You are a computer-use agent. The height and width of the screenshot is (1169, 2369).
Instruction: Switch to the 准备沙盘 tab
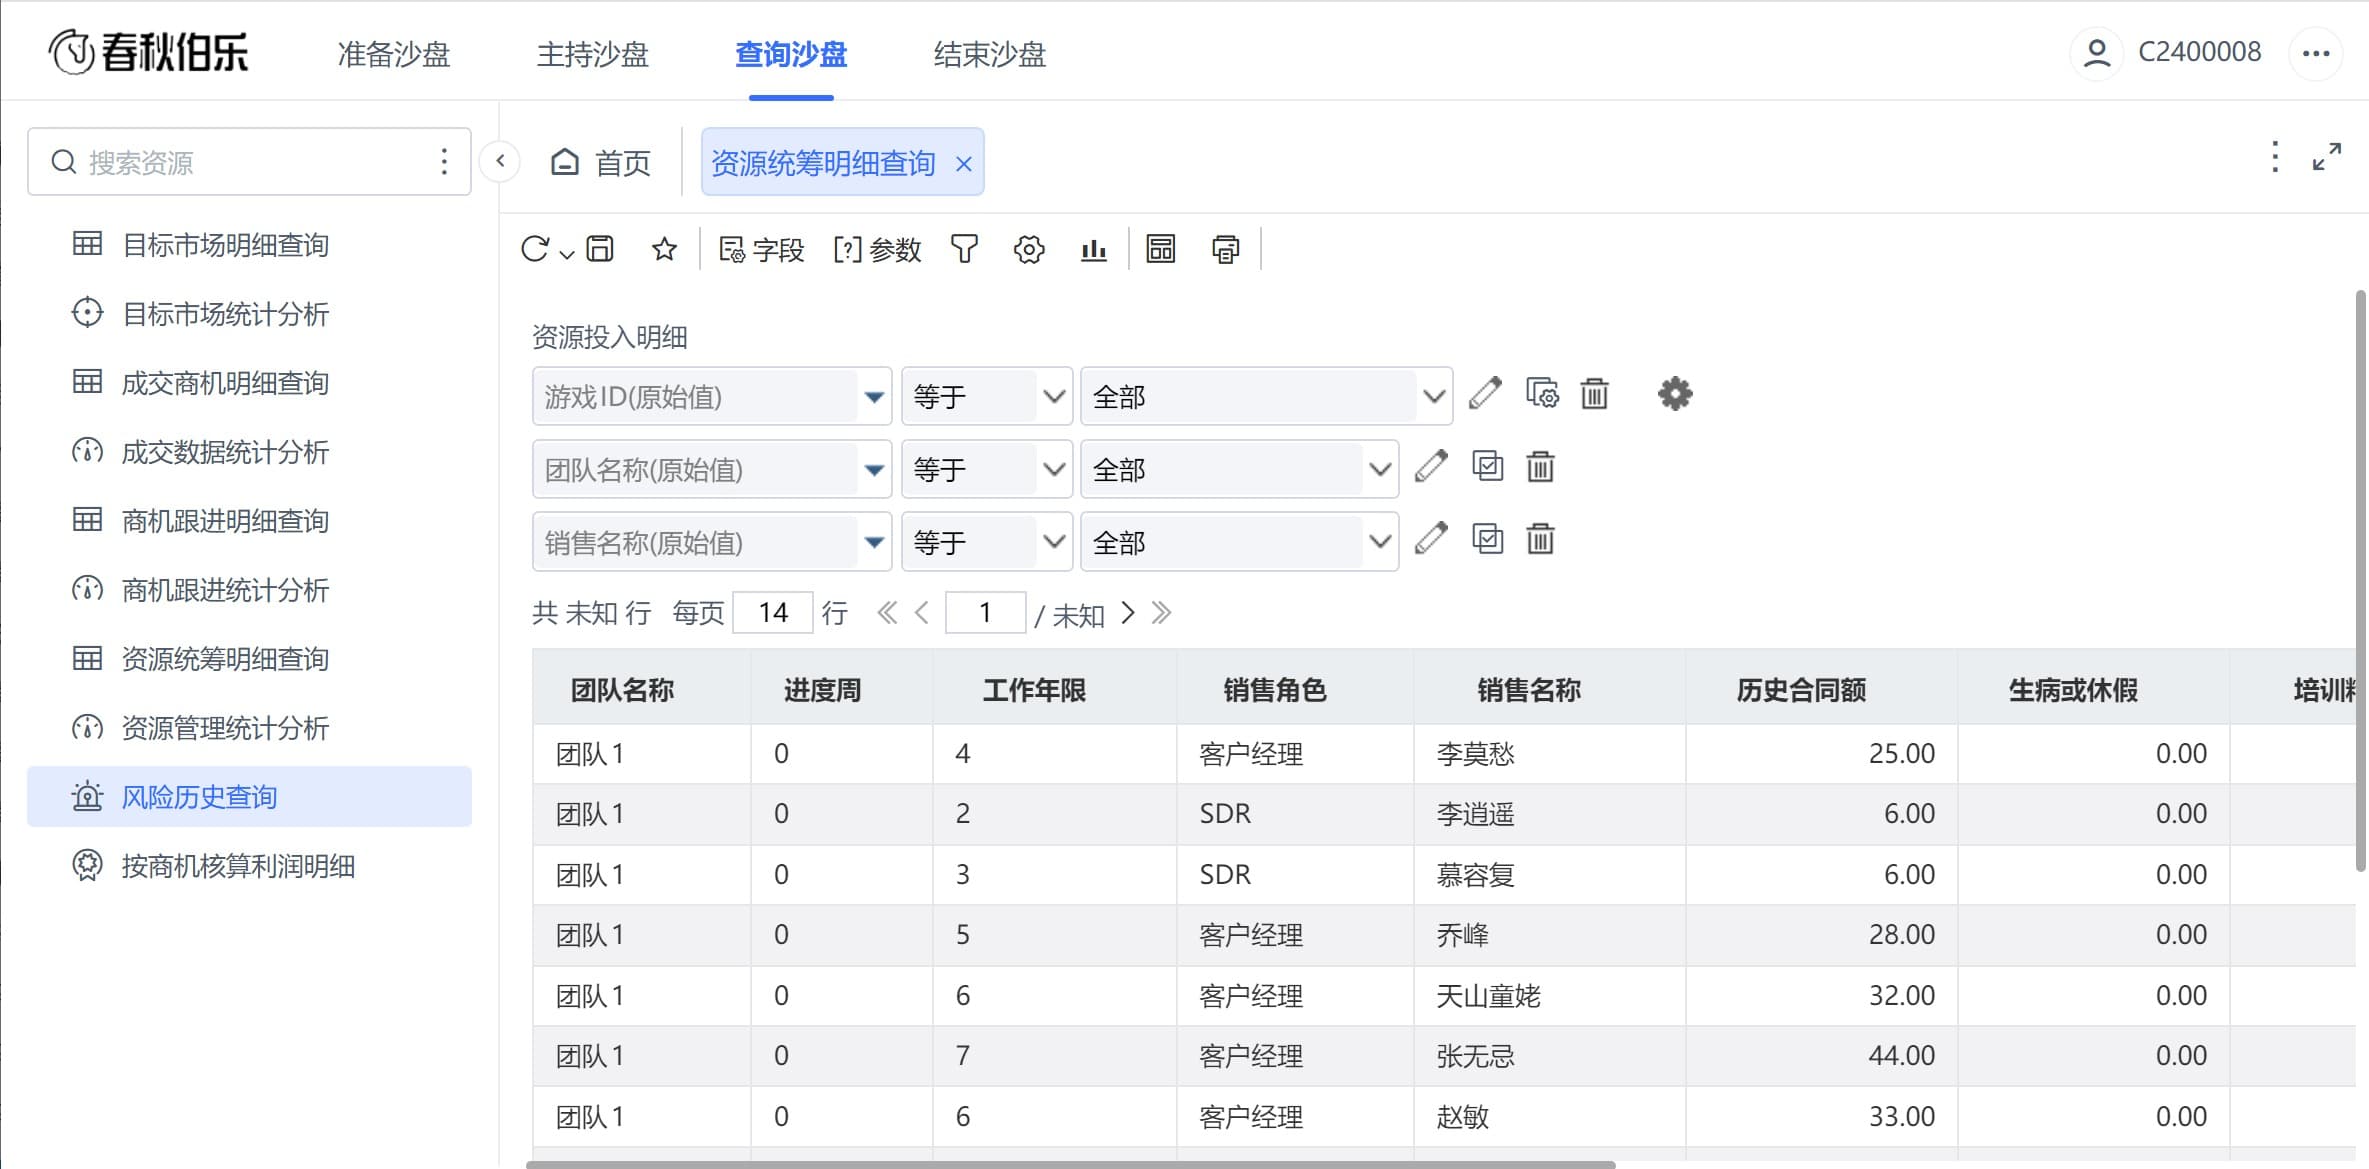tap(394, 54)
